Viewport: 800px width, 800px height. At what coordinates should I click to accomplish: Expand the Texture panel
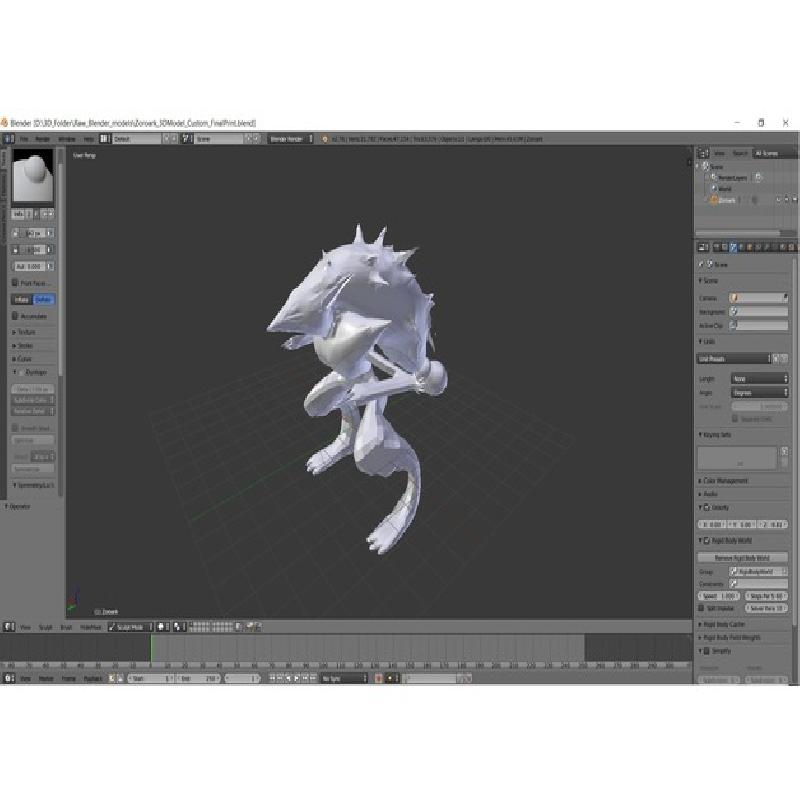[24, 332]
